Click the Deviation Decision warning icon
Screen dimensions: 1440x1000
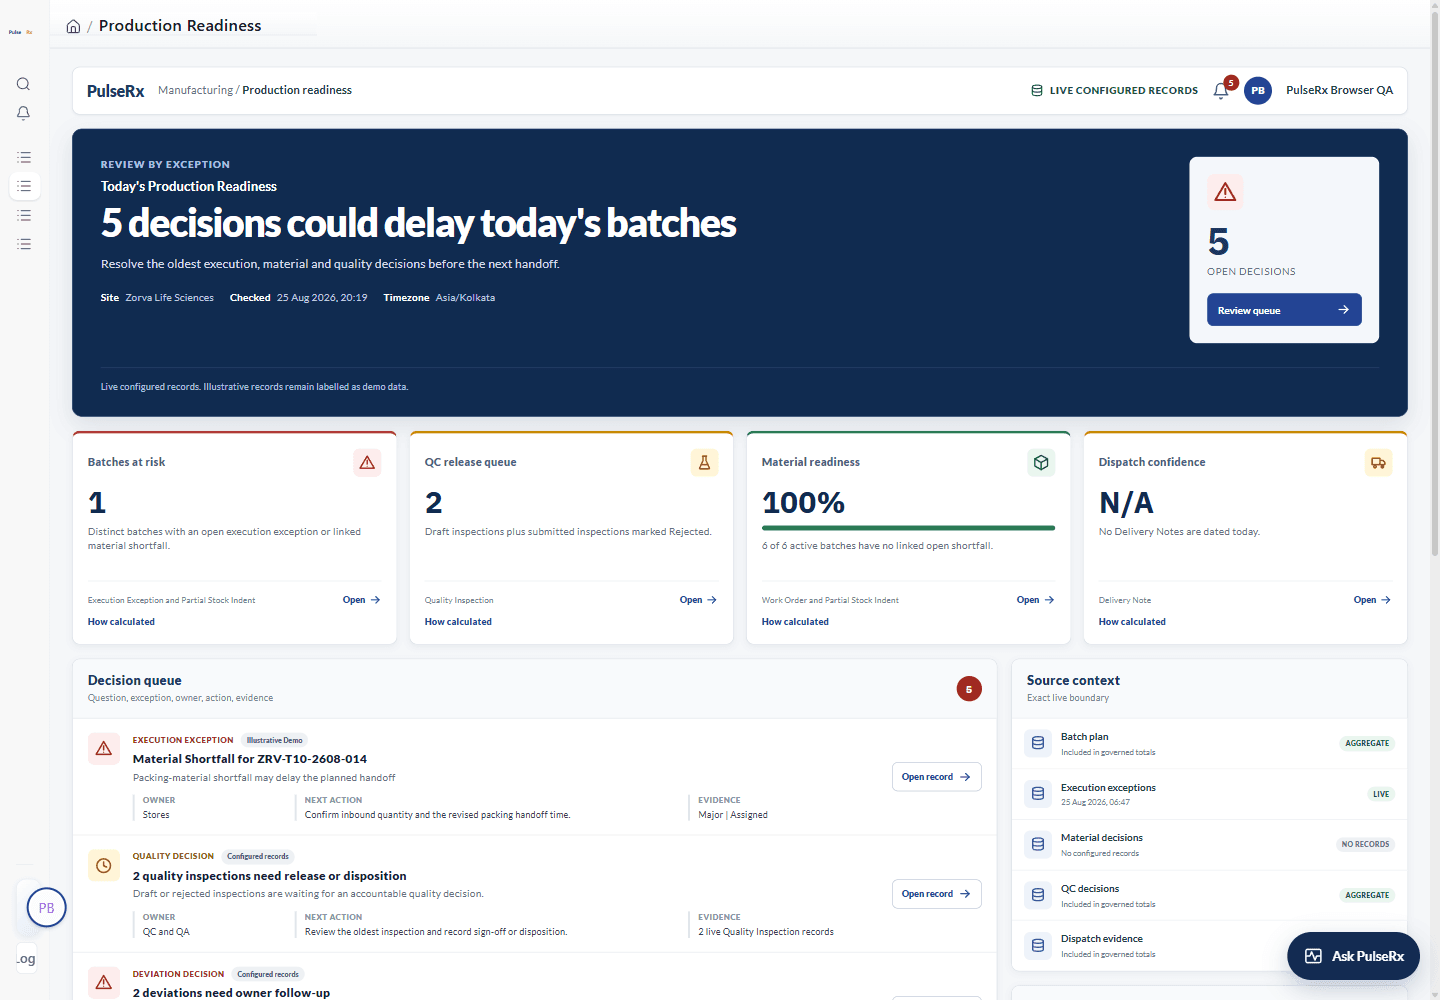point(104,982)
